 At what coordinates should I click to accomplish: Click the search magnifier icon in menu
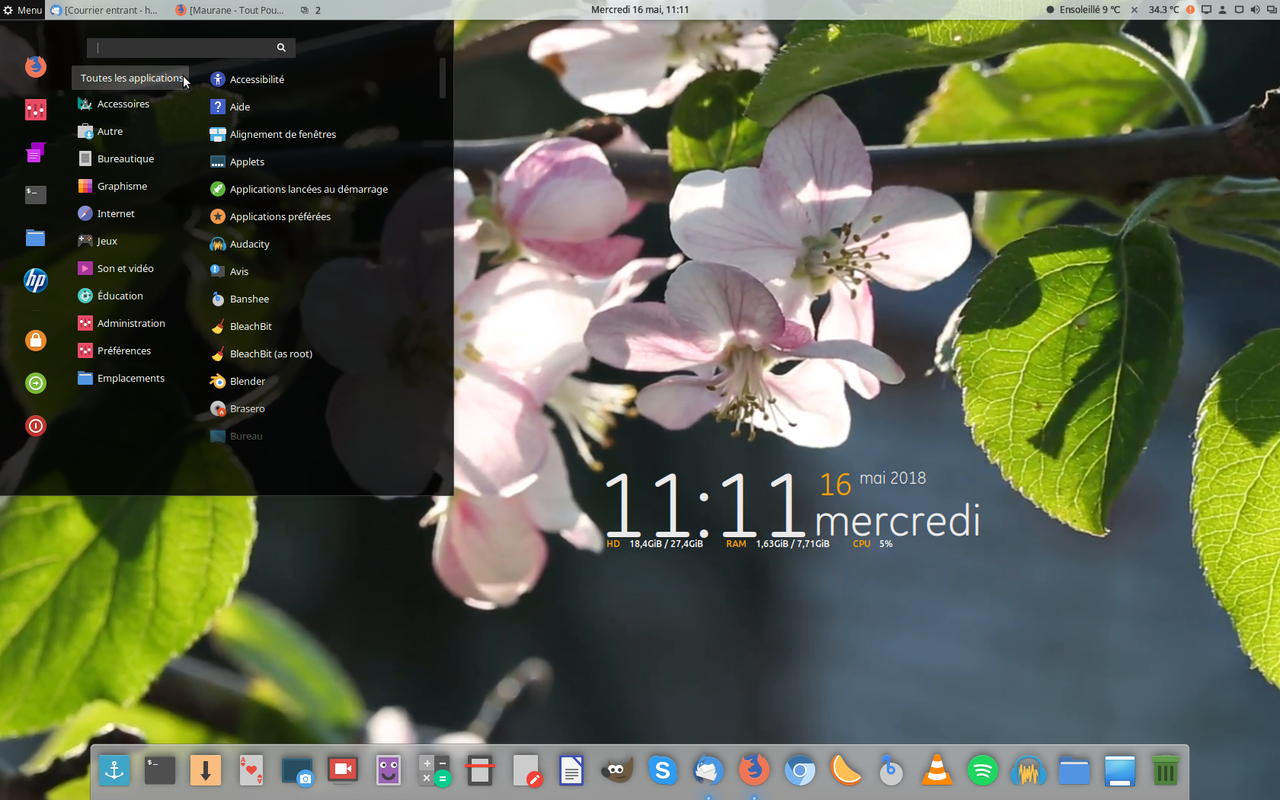click(281, 47)
